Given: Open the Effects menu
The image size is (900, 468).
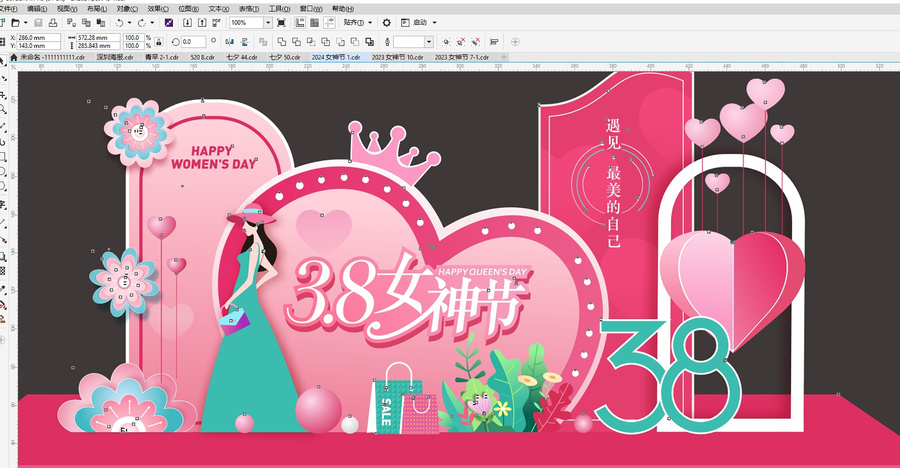Looking at the screenshot, I should pos(158,9).
